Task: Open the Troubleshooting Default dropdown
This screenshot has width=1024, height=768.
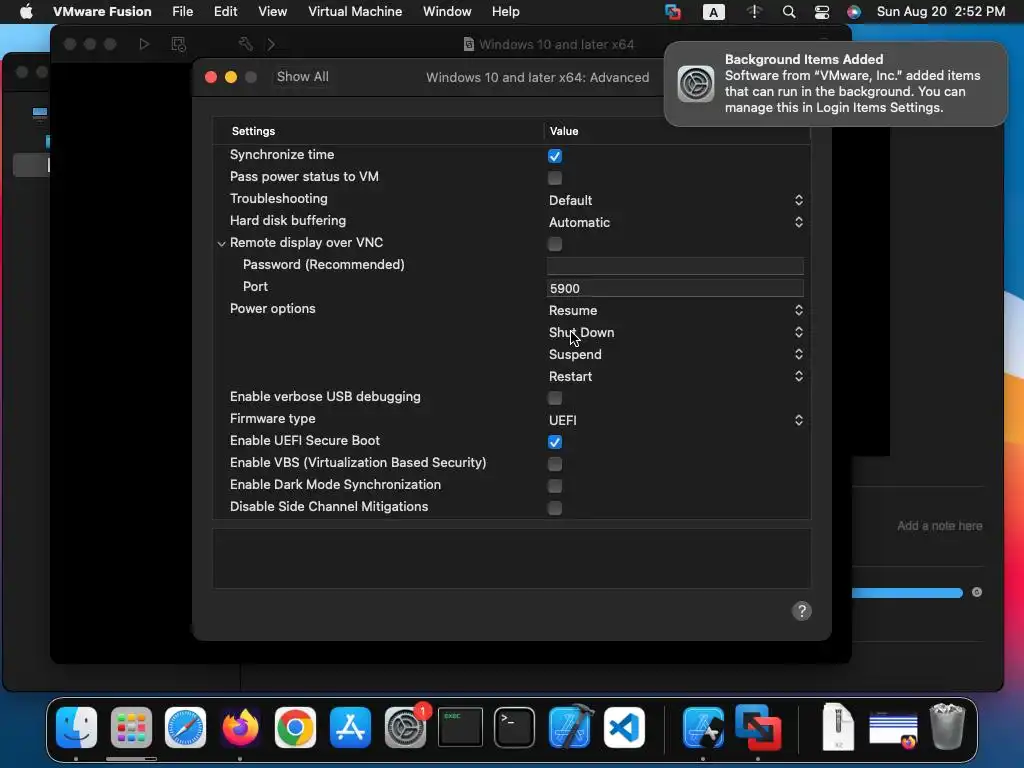Action: [x=675, y=200]
